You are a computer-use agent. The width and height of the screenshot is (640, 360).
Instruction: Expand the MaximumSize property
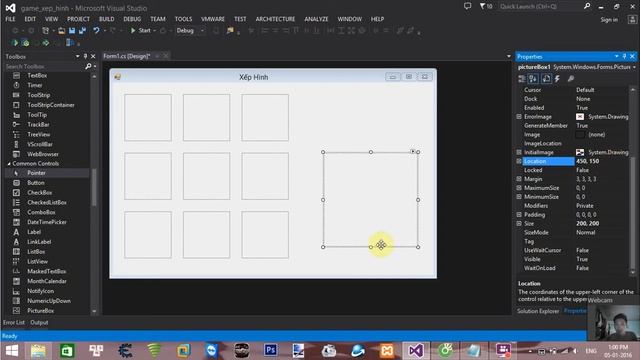click(519, 188)
